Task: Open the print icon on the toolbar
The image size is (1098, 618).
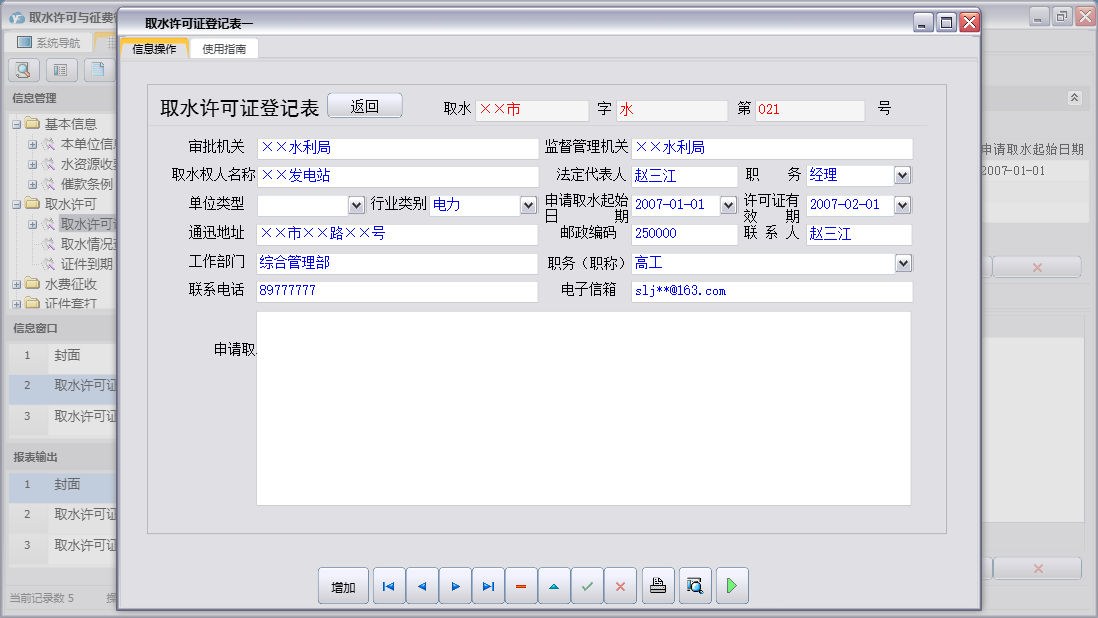Action: click(x=658, y=586)
